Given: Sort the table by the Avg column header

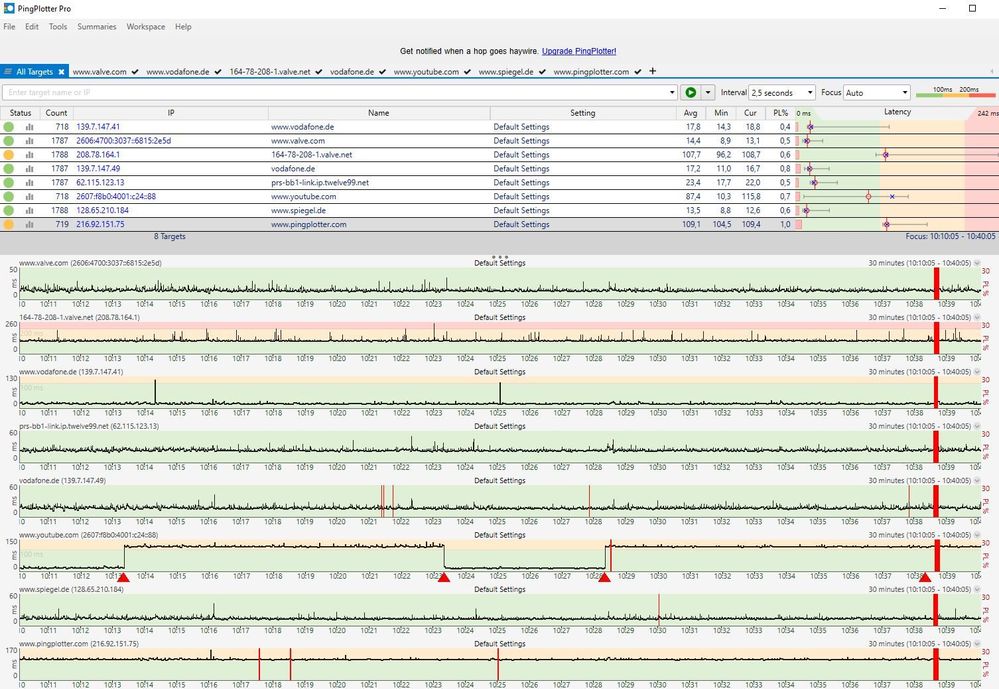Looking at the screenshot, I should tap(690, 113).
